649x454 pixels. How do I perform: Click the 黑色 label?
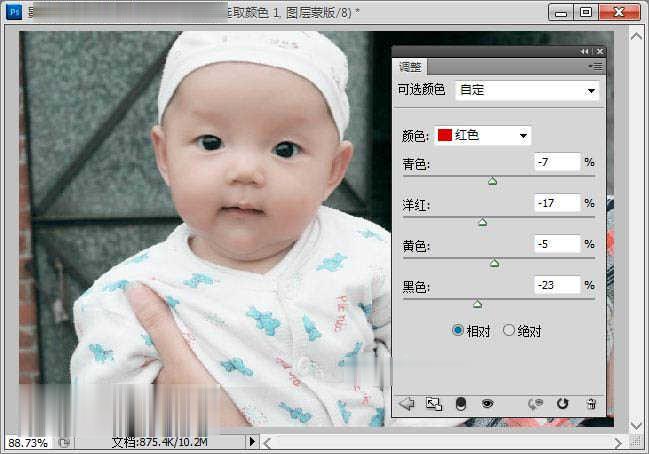coord(416,287)
